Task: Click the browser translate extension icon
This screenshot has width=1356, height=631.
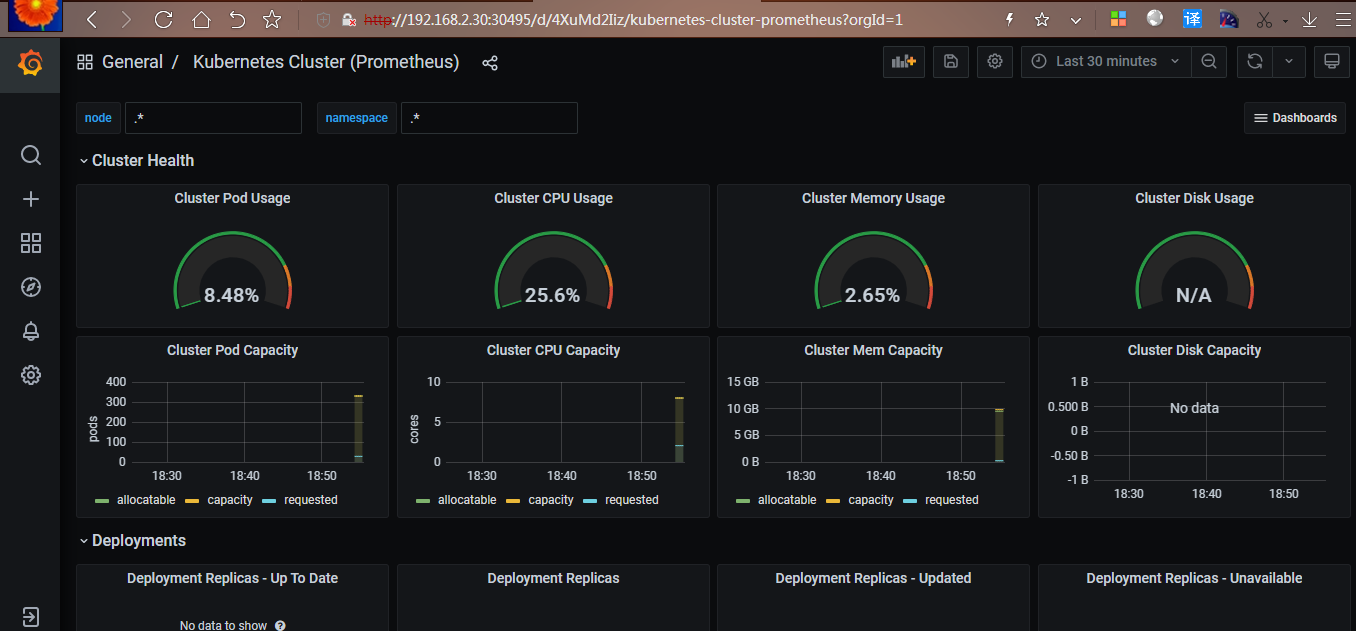Action: tap(1192, 19)
